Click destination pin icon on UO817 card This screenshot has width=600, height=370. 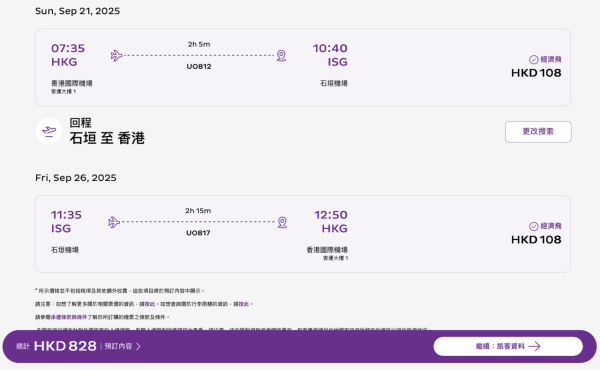click(x=282, y=222)
